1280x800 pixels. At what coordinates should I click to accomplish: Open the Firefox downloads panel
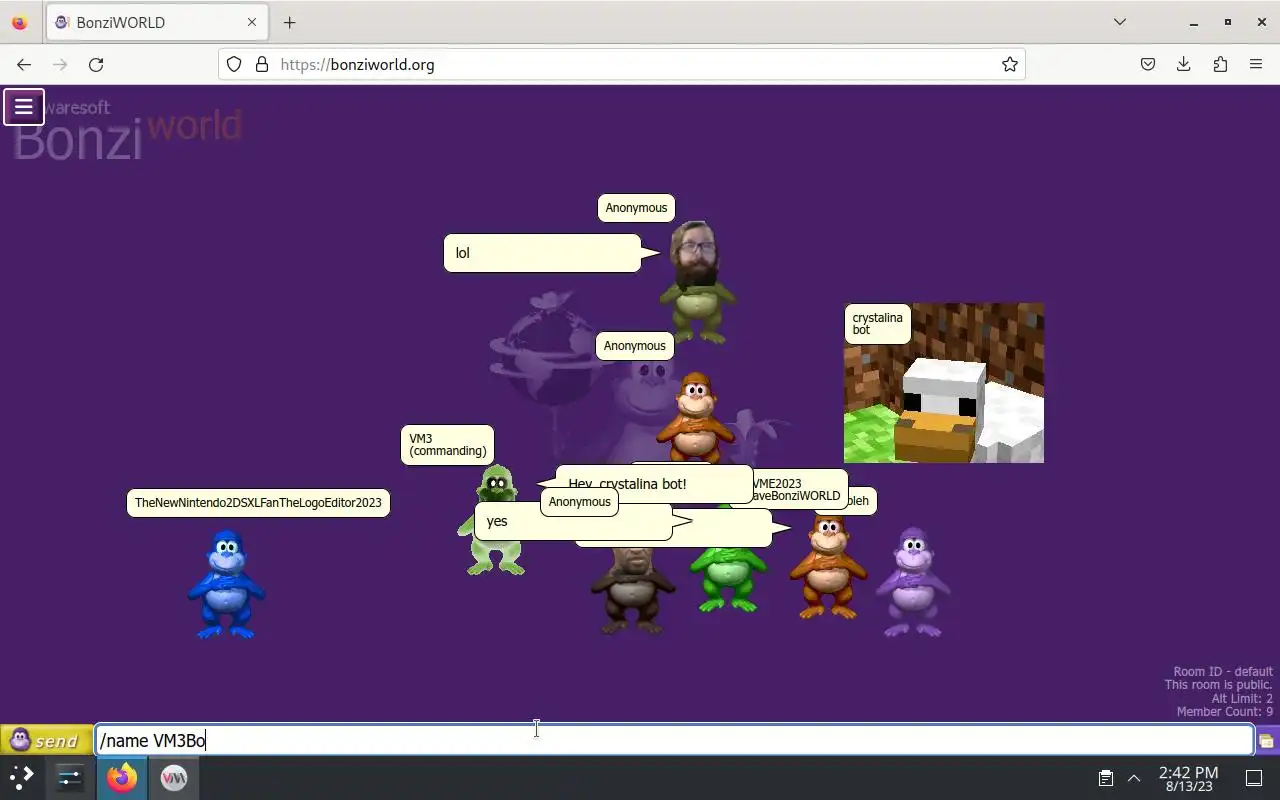point(1184,64)
